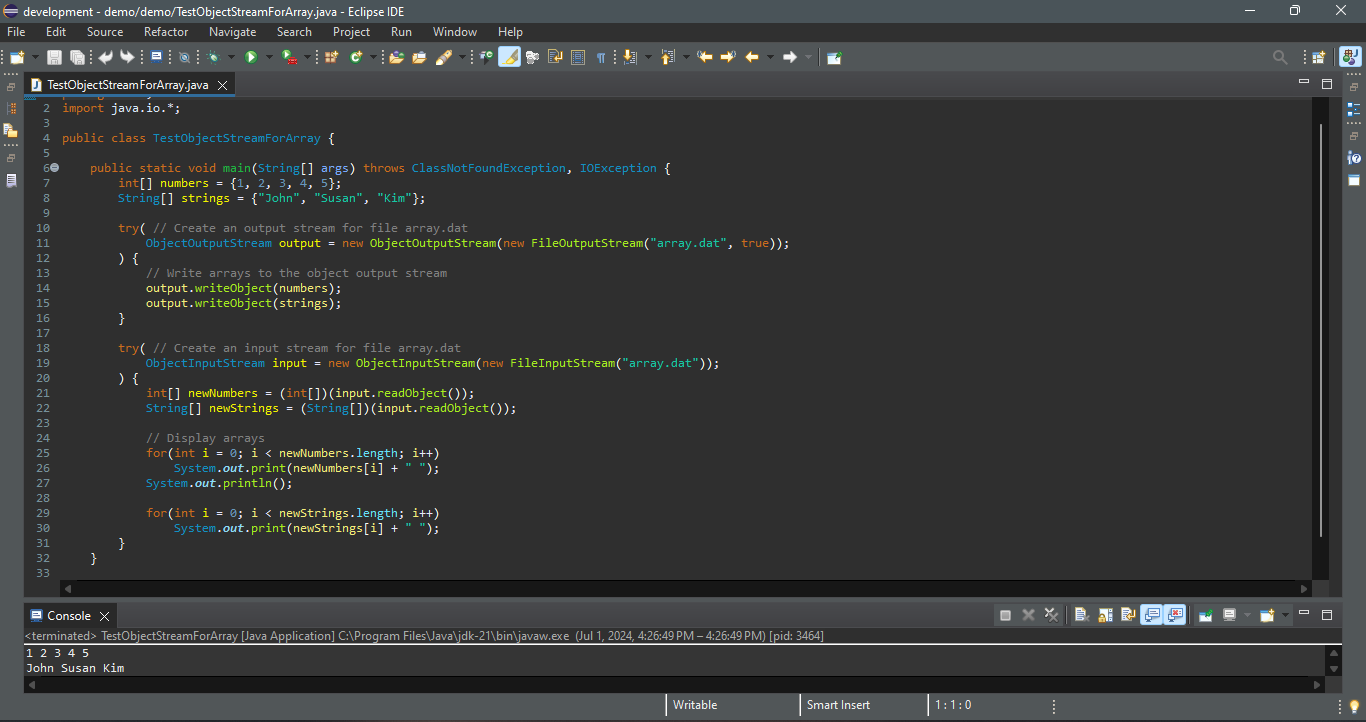Click the Clear Console icon
This screenshot has height=722, width=1366.
[1081, 615]
